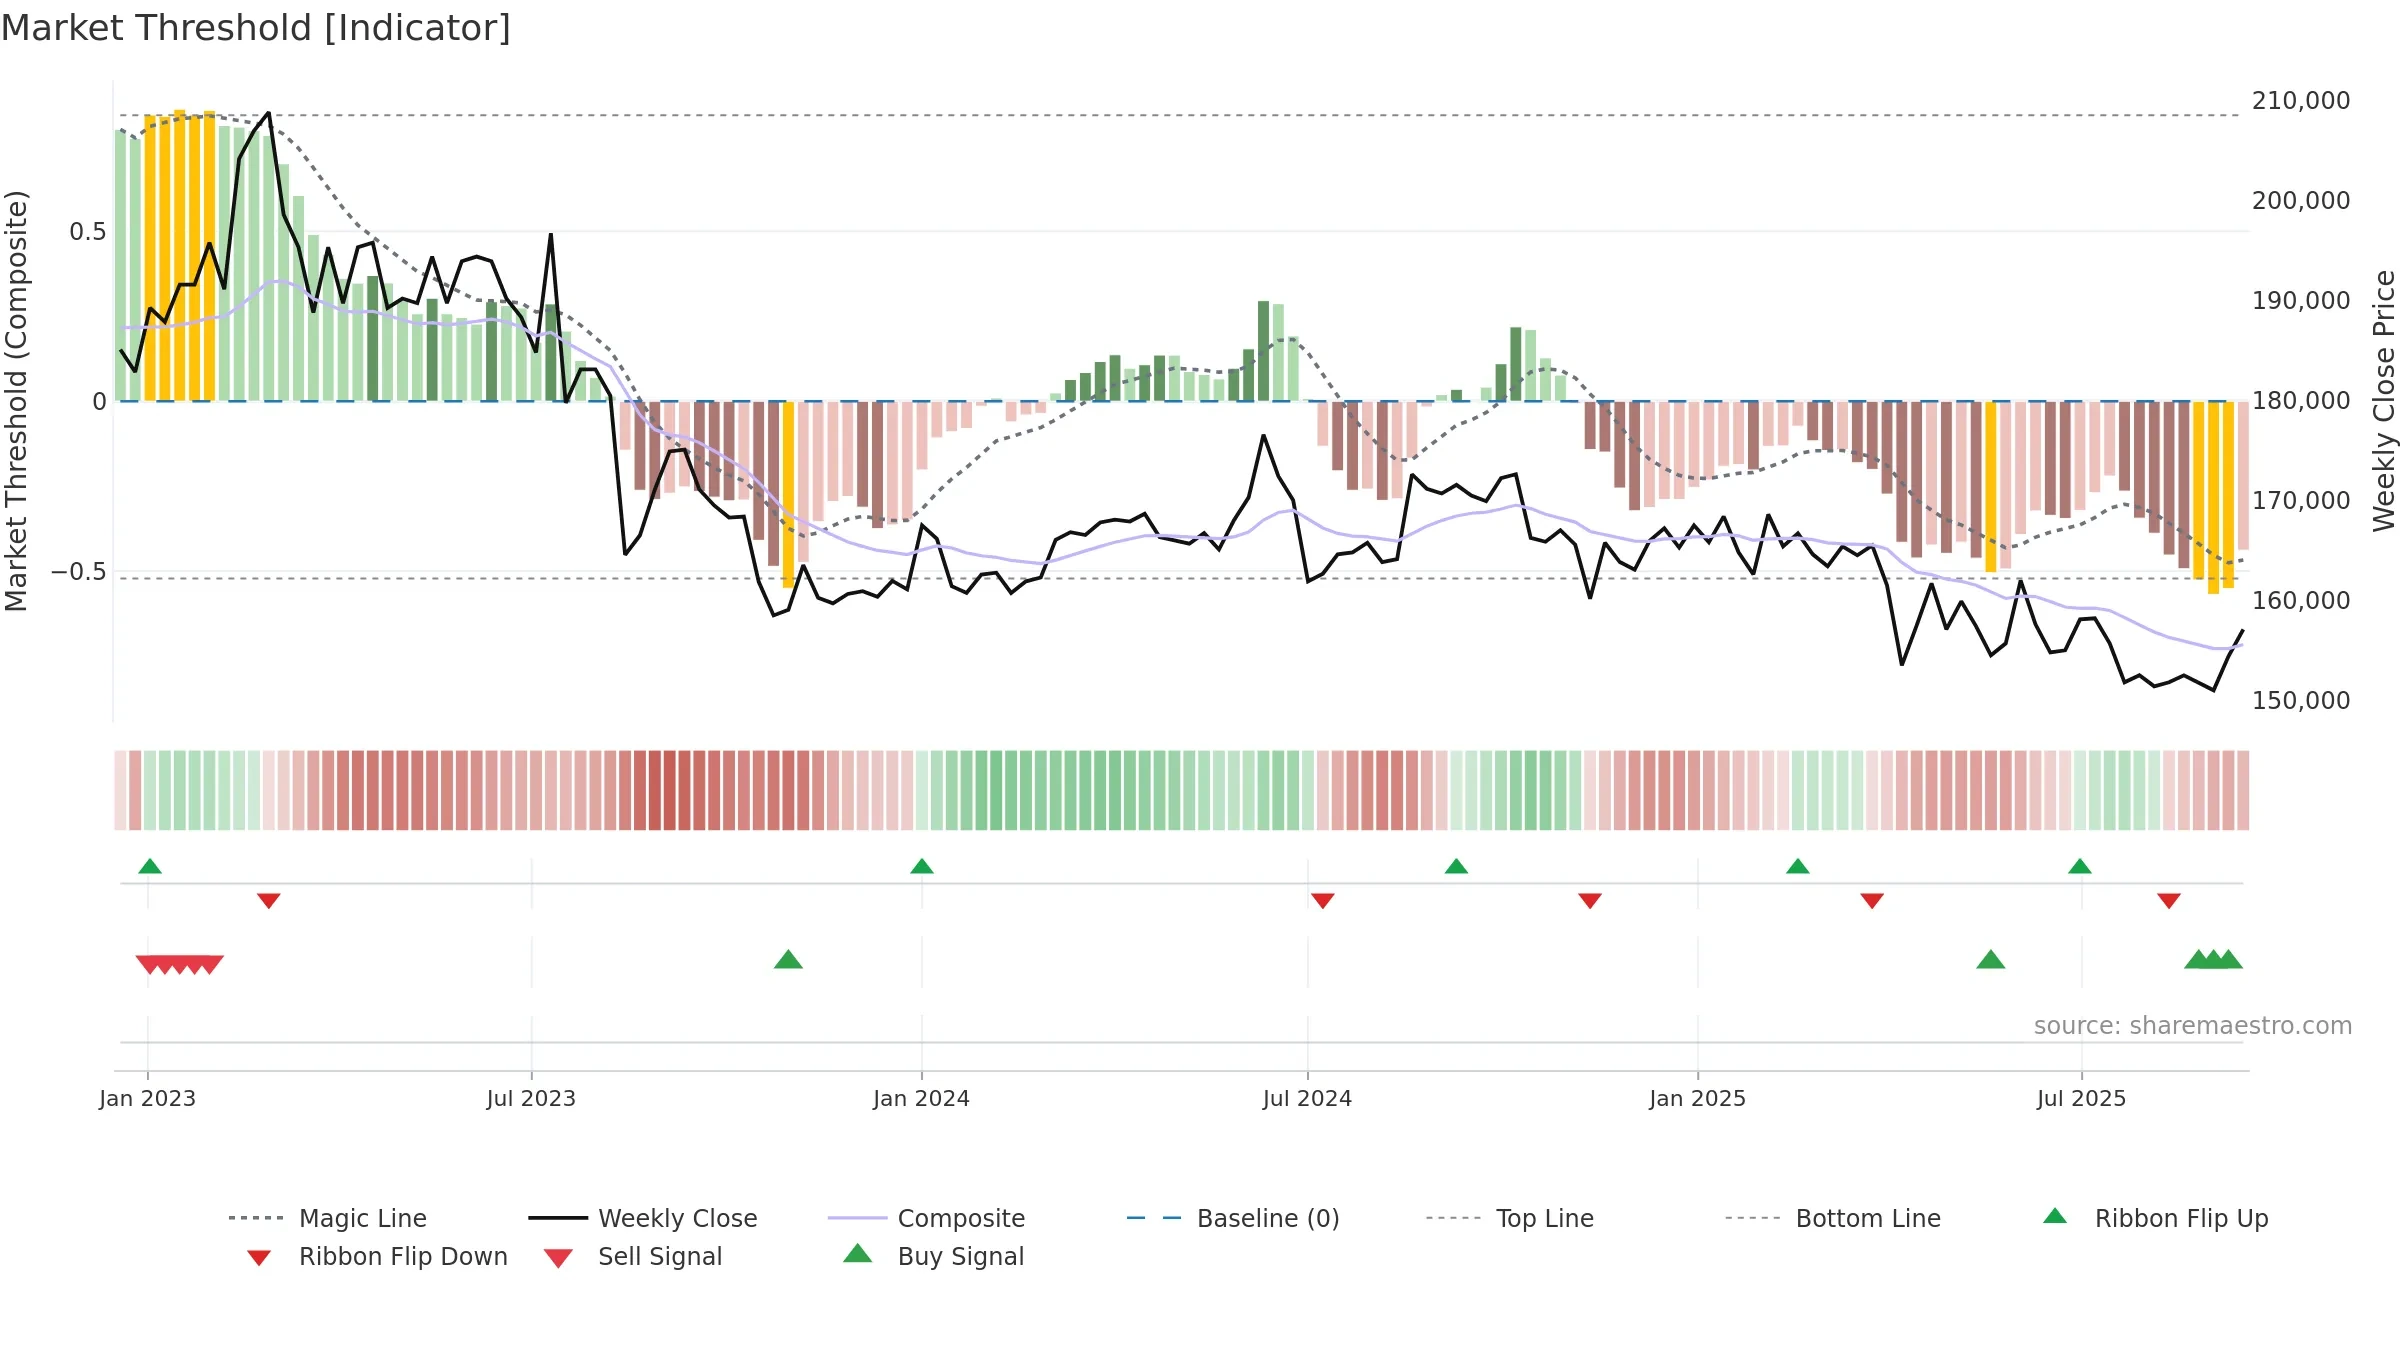Image resolution: width=2400 pixels, height=1350 pixels.
Task: Select the Buy Signal legend entry
Action: [934, 1256]
